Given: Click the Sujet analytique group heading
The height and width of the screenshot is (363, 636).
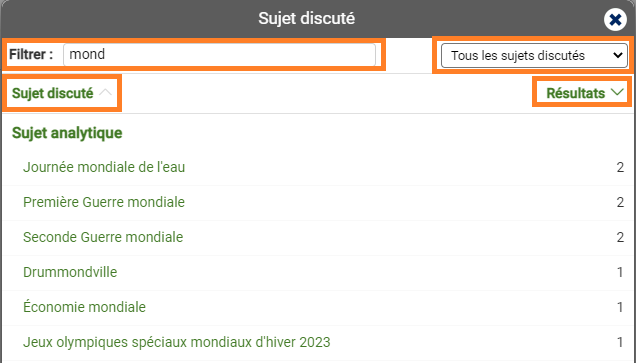Looking at the screenshot, I should tap(67, 133).
